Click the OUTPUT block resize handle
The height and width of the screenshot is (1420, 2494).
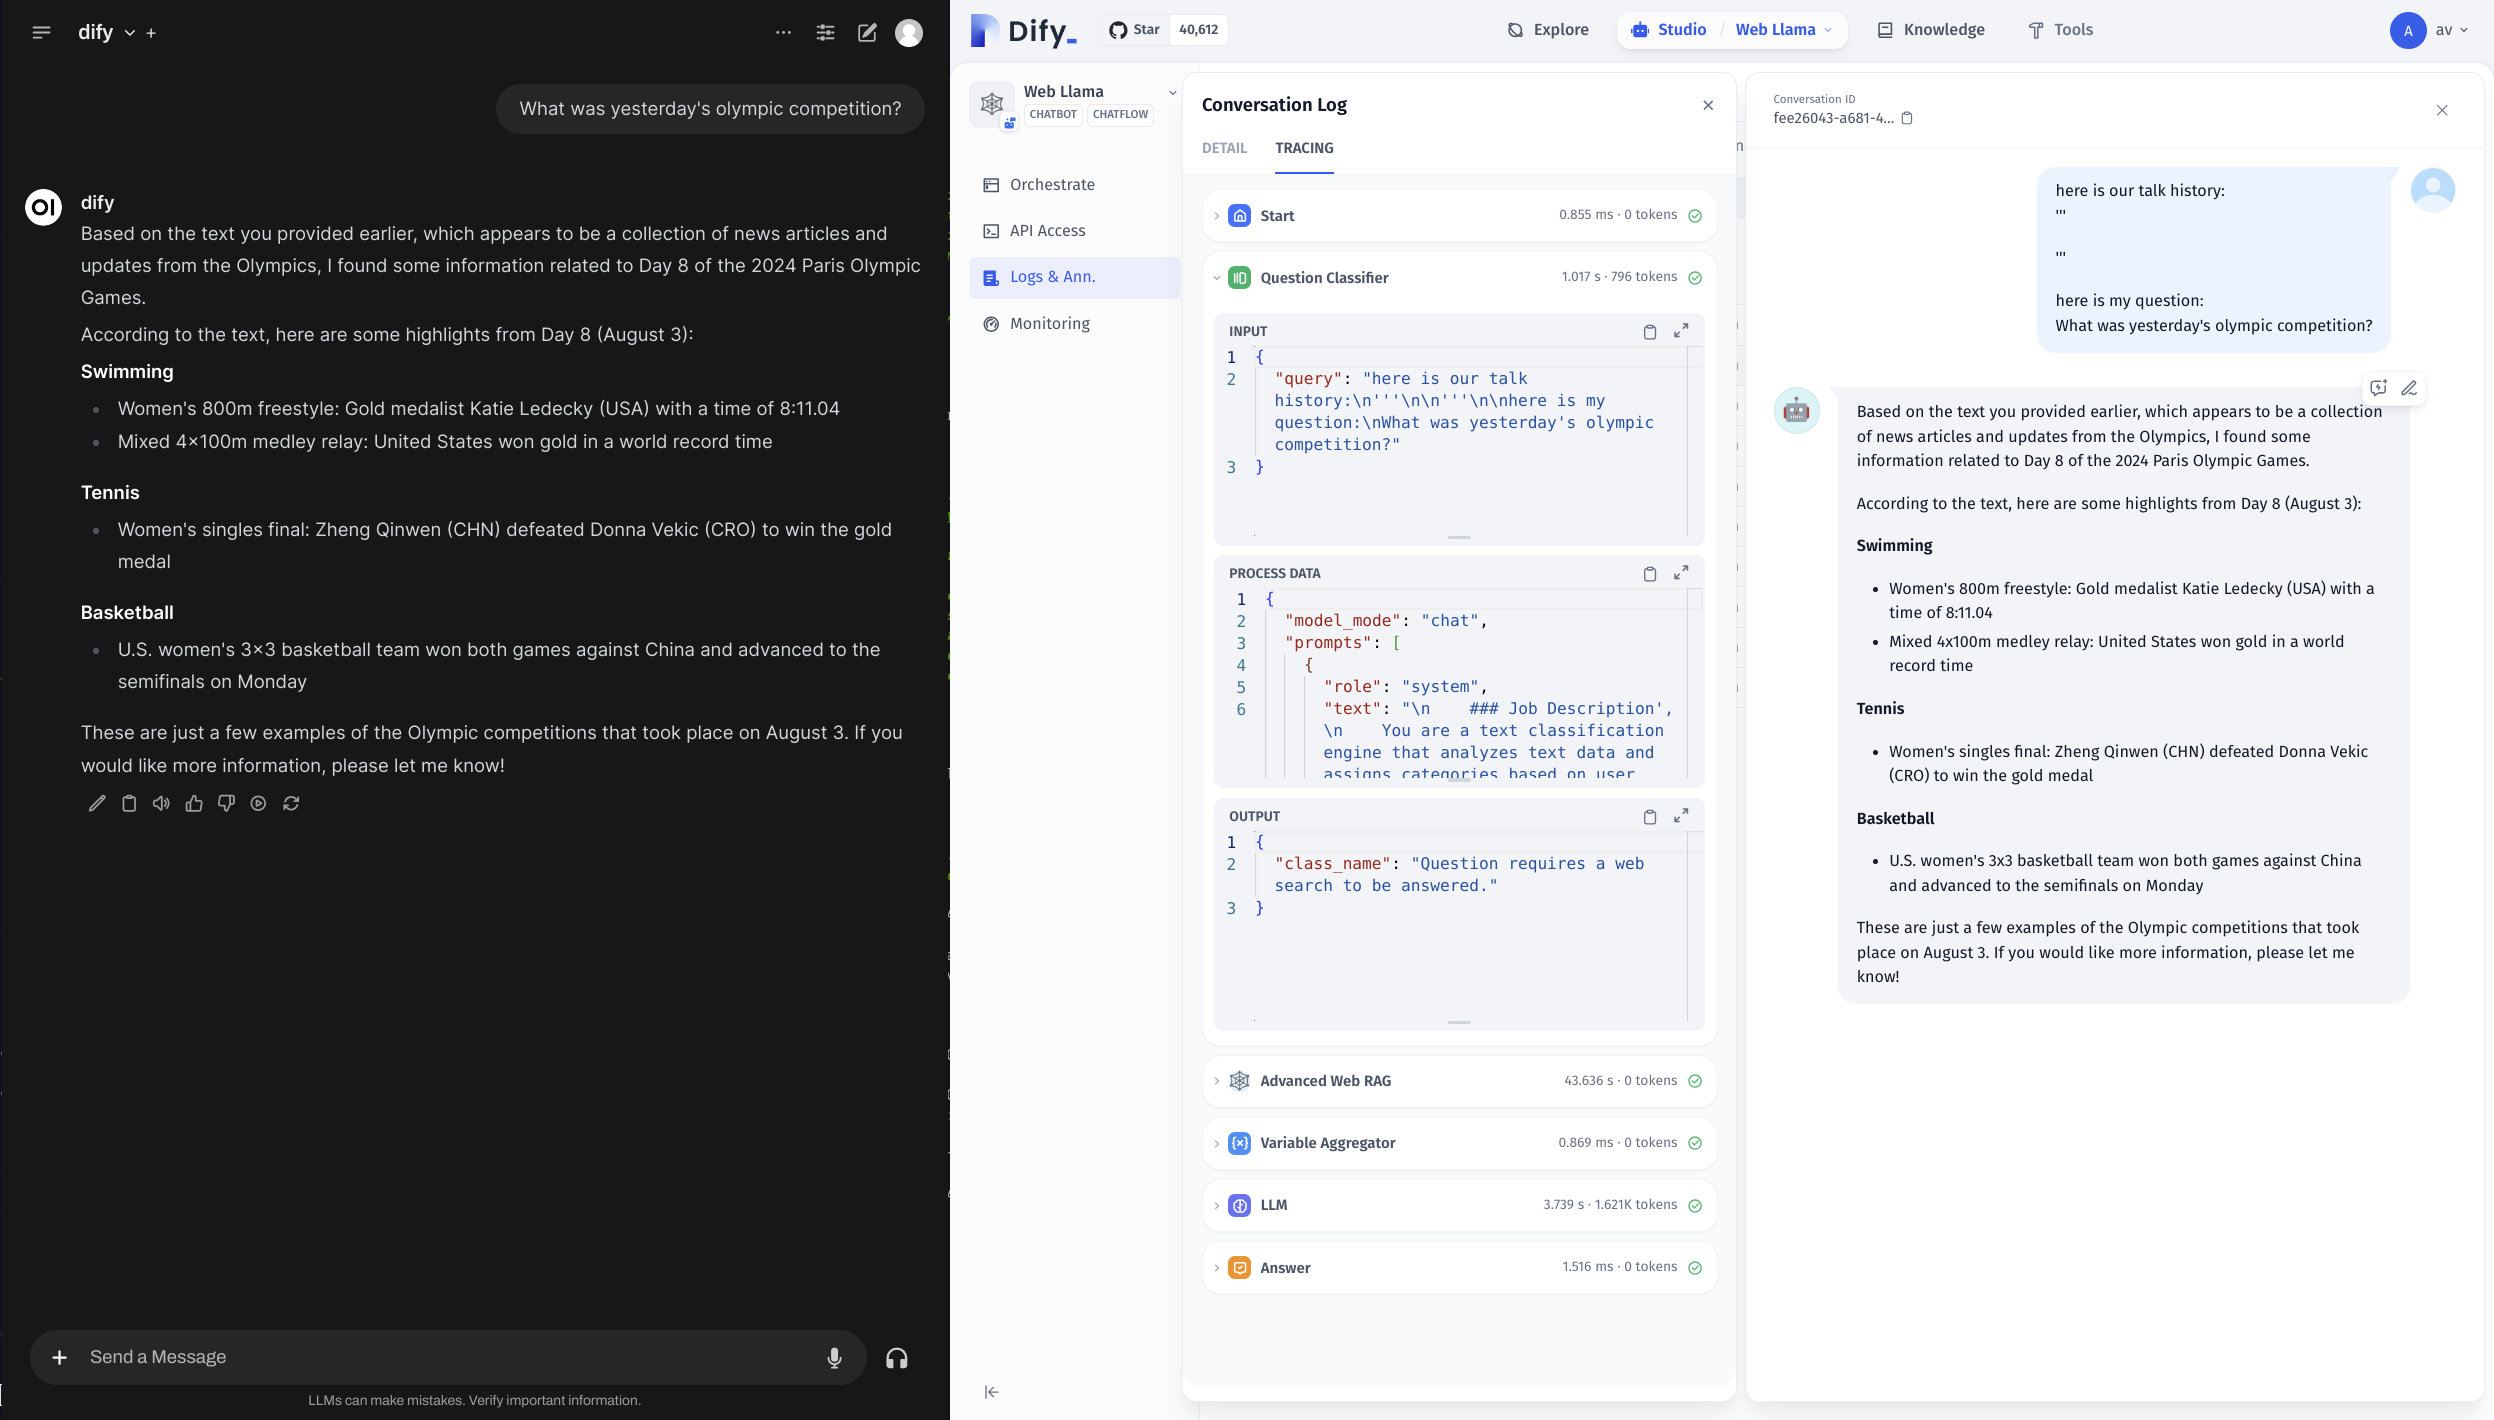click(x=1459, y=1022)
